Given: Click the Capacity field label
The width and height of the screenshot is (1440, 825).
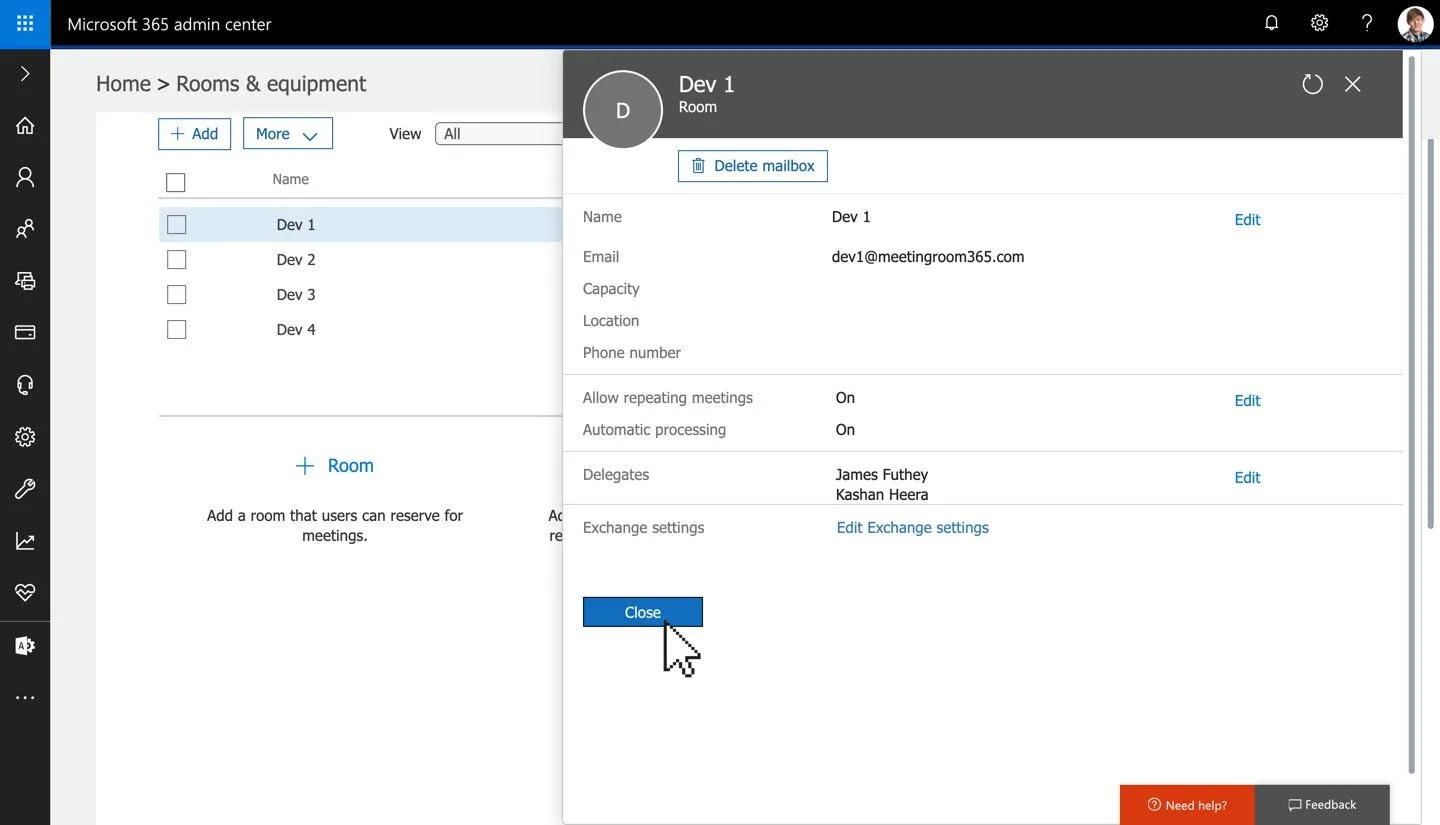Looking at the screenshot, I should pyautogui.click(x=611, y=289).
